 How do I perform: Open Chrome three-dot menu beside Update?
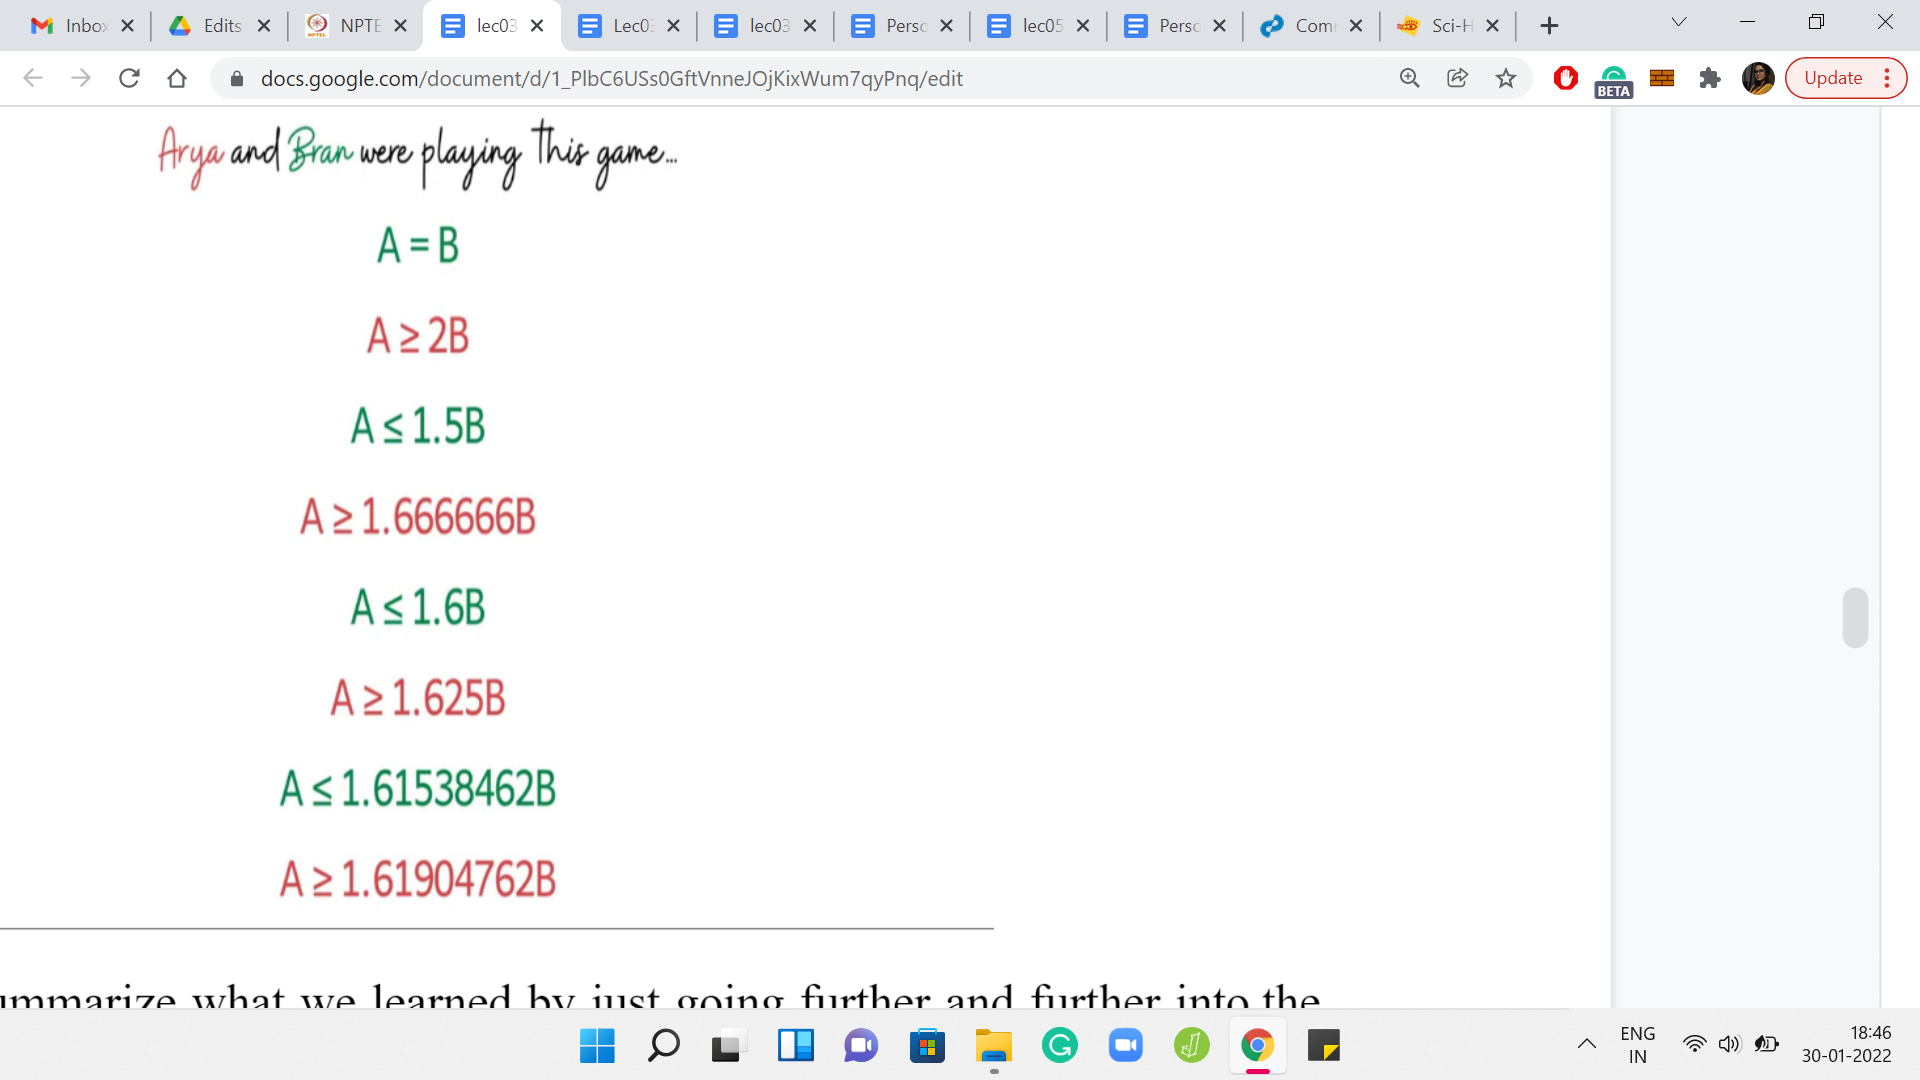pos(1887,78)
